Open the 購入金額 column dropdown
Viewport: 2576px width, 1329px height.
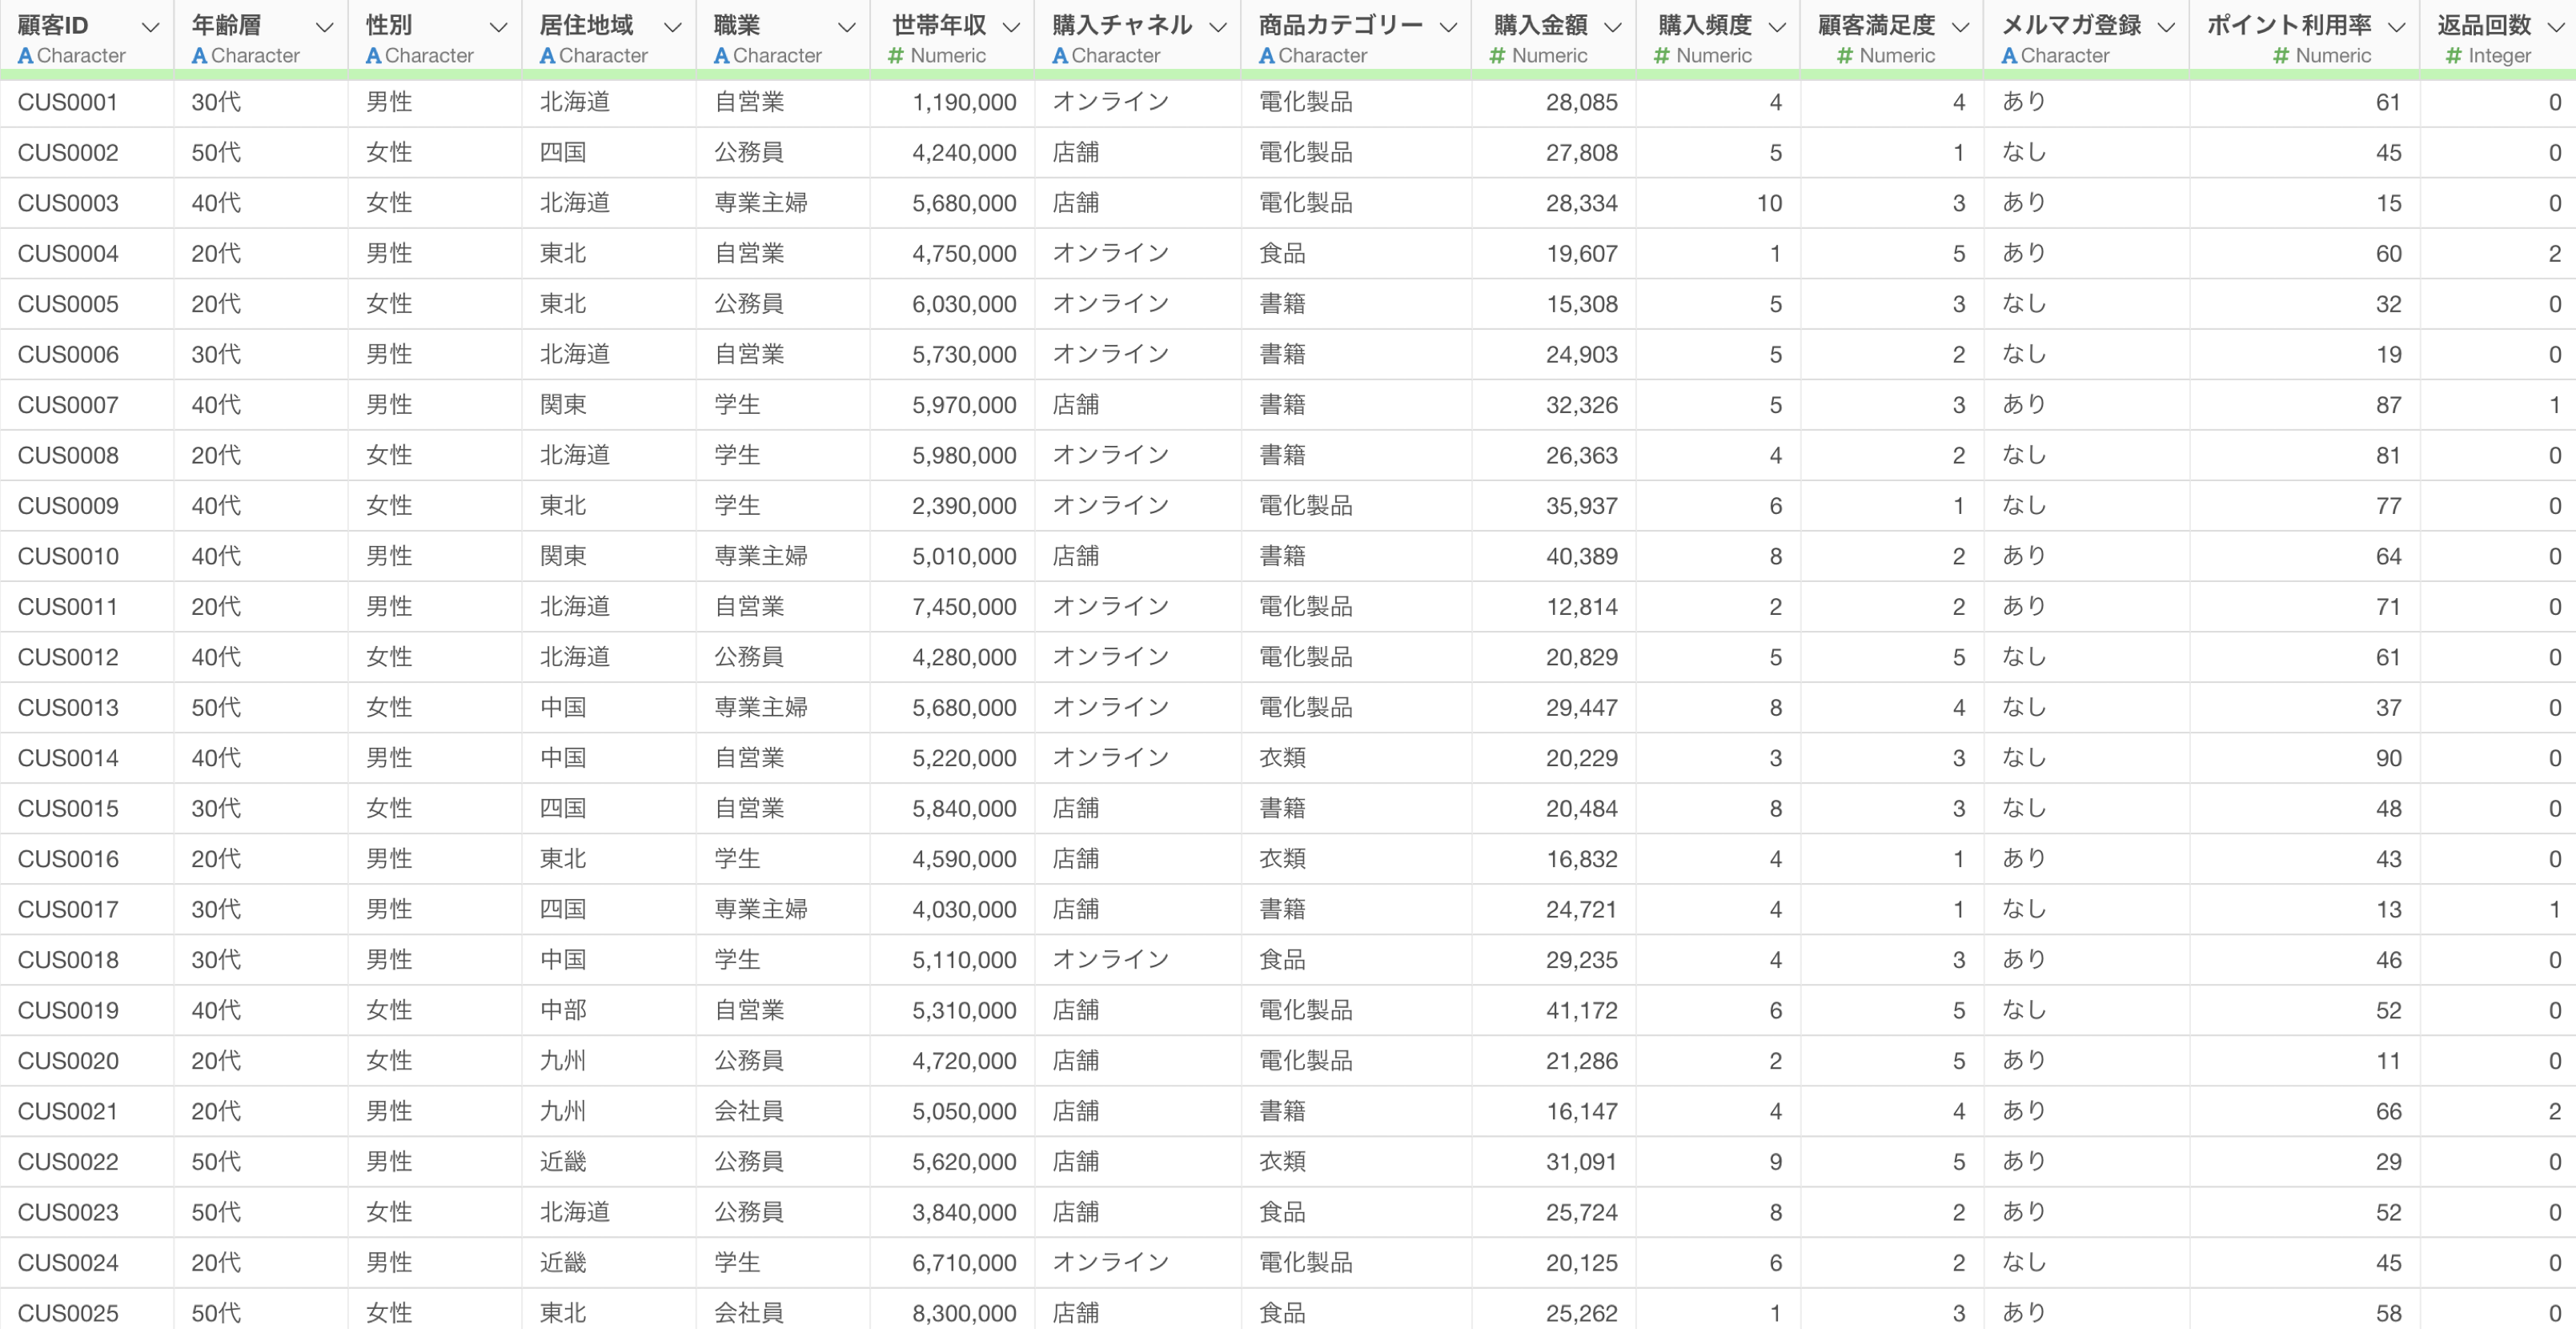(1612, 27)
